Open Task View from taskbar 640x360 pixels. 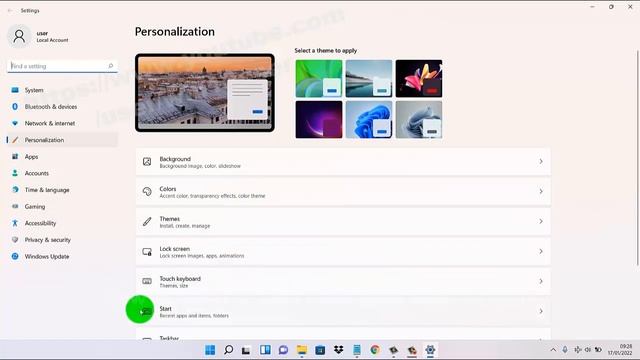246,350
